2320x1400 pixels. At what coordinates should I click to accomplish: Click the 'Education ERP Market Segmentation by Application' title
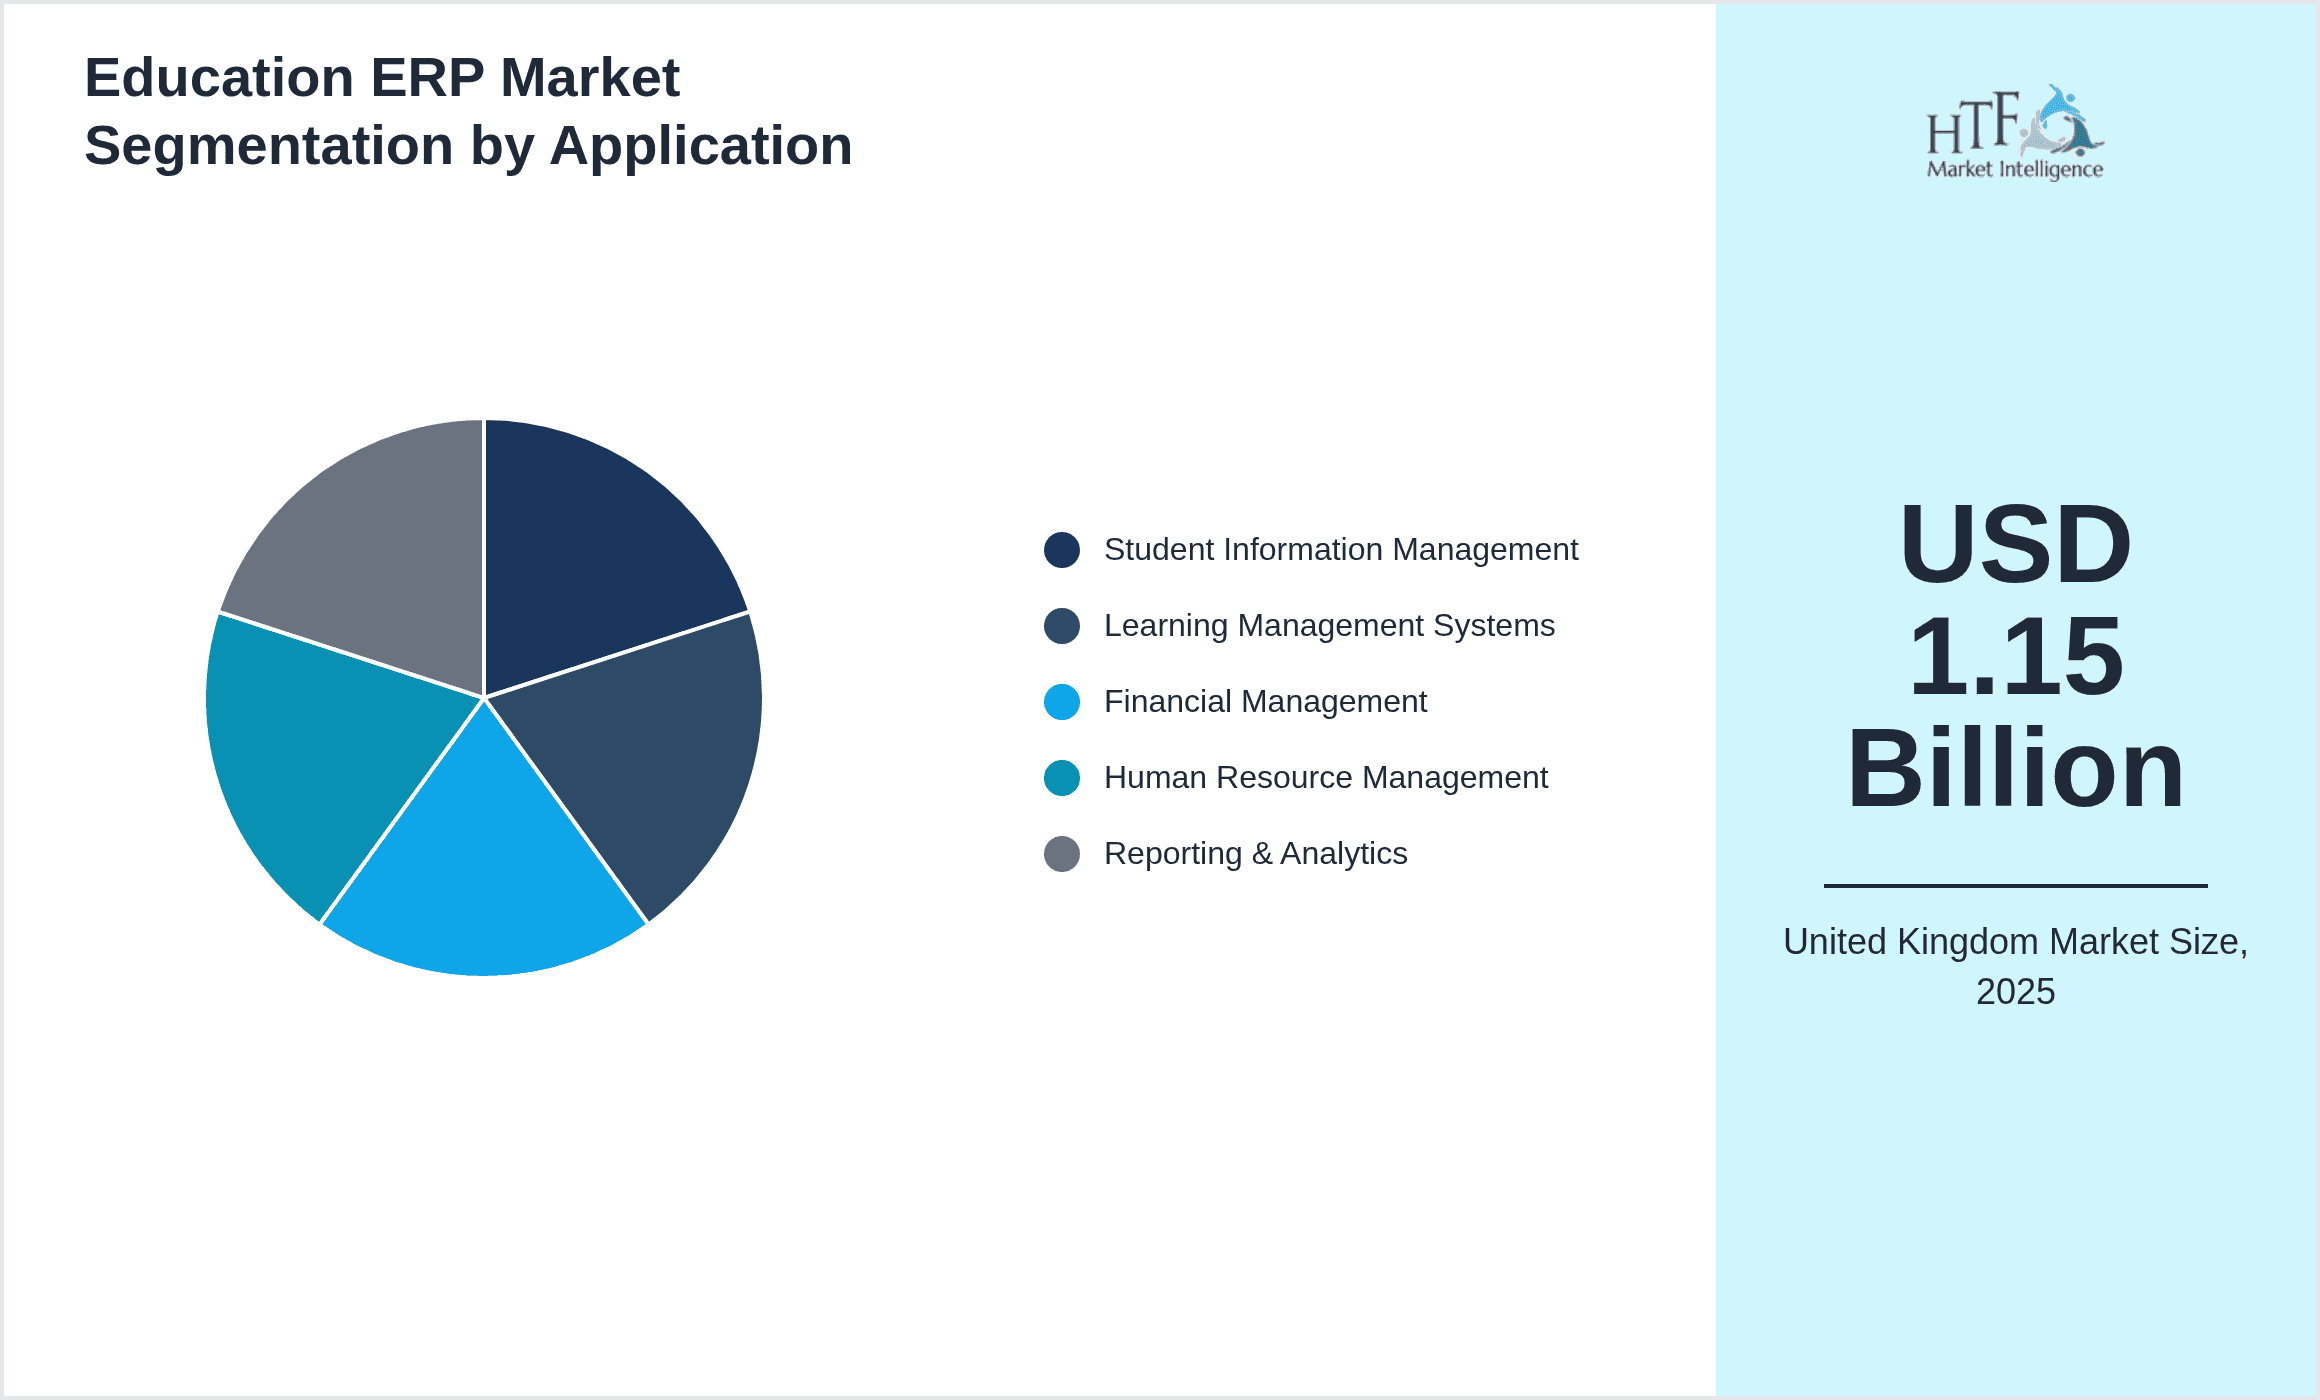[x=468, y=112]
